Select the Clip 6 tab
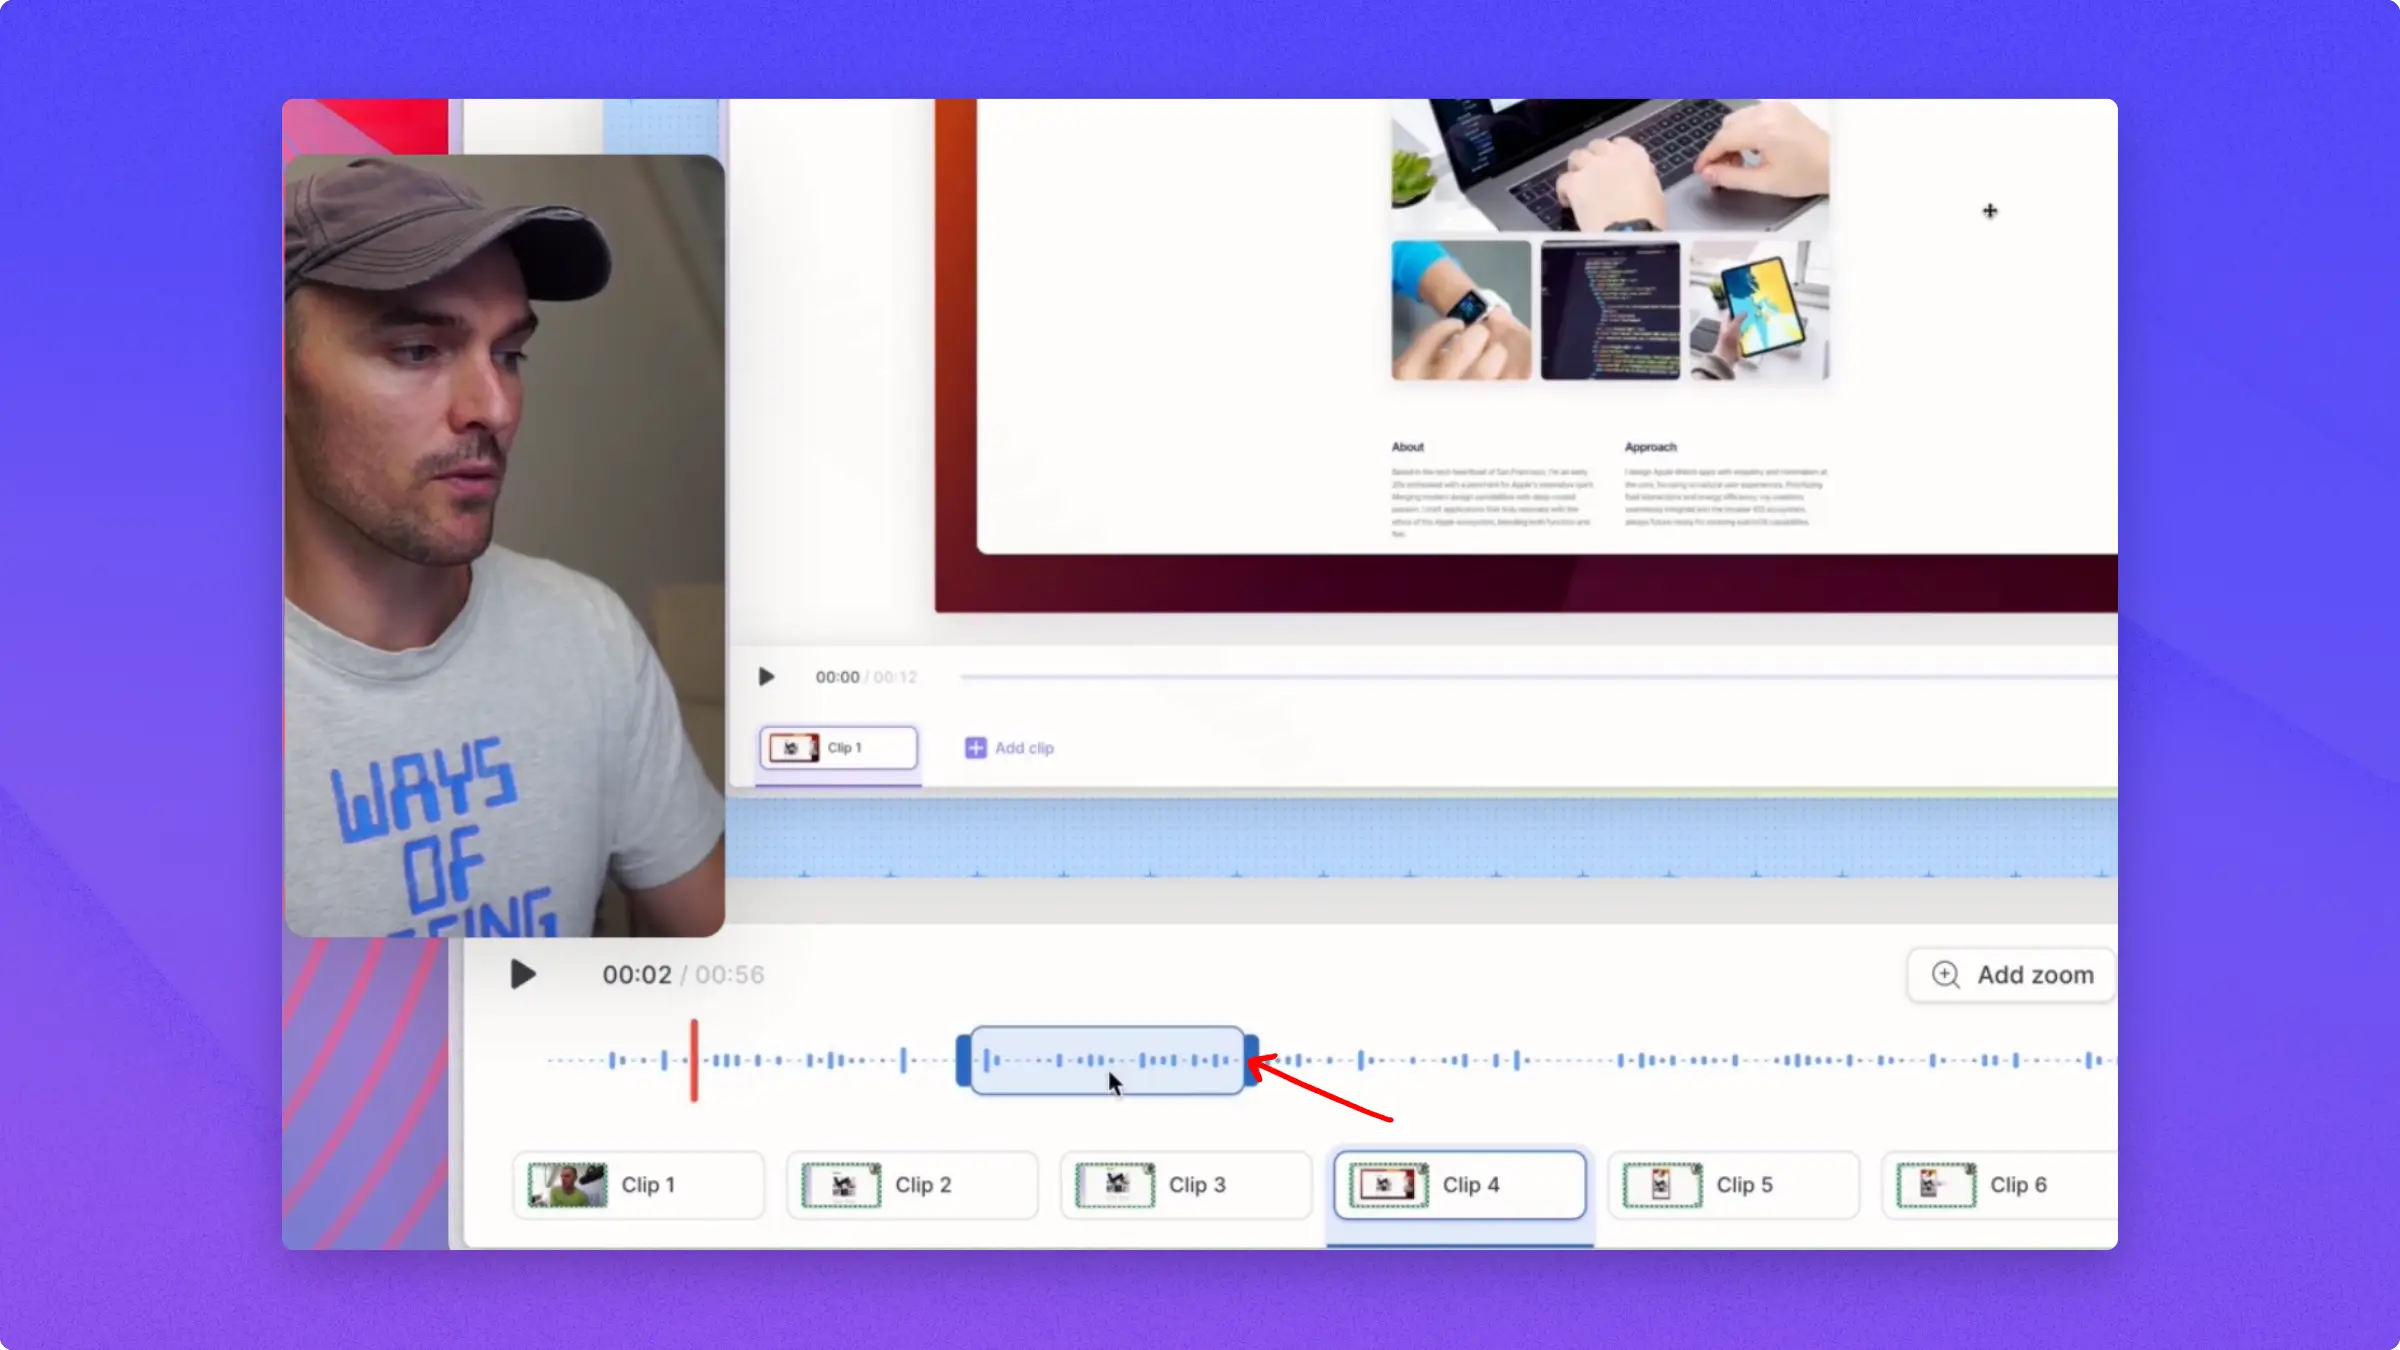 tap(2000, 1185)
